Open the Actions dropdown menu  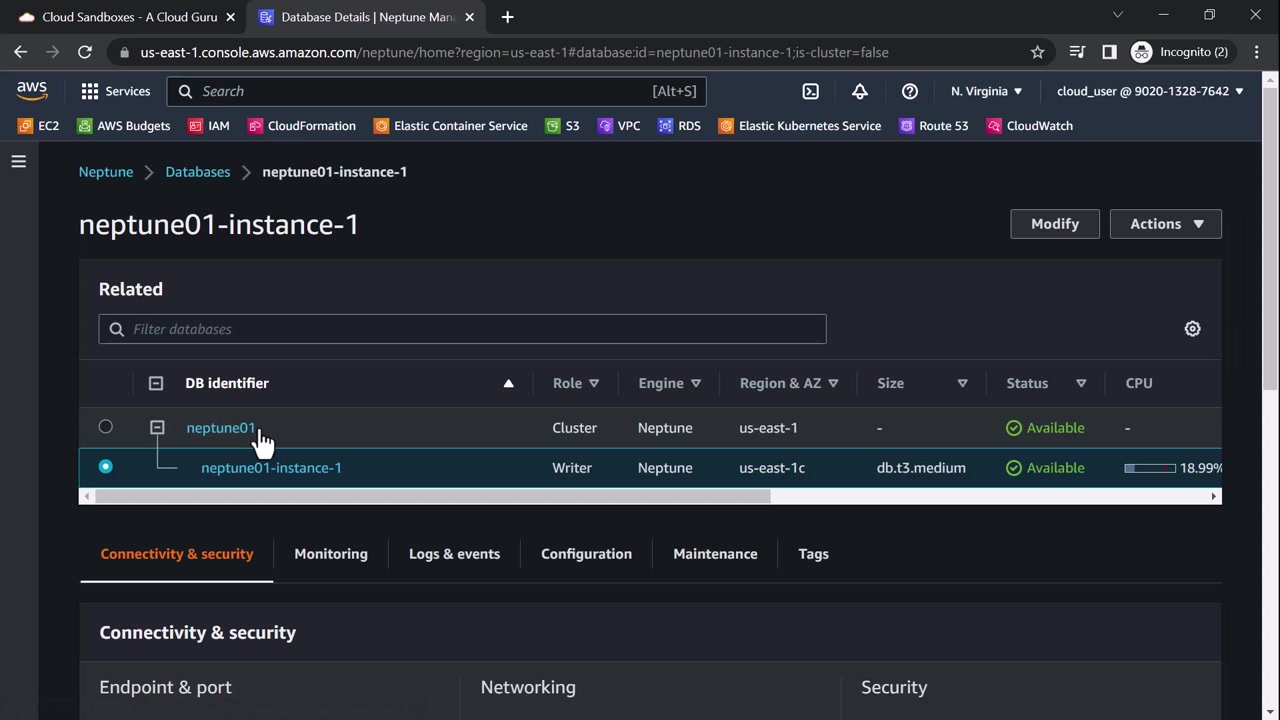[x=1165, y=224]
